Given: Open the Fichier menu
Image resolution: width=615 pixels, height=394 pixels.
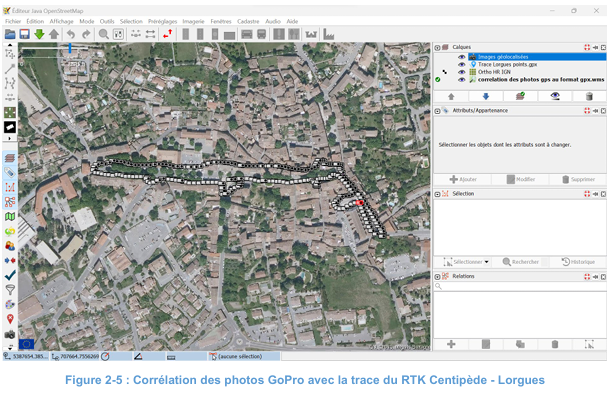Looking at the screenshot, I should click(13, 22).
